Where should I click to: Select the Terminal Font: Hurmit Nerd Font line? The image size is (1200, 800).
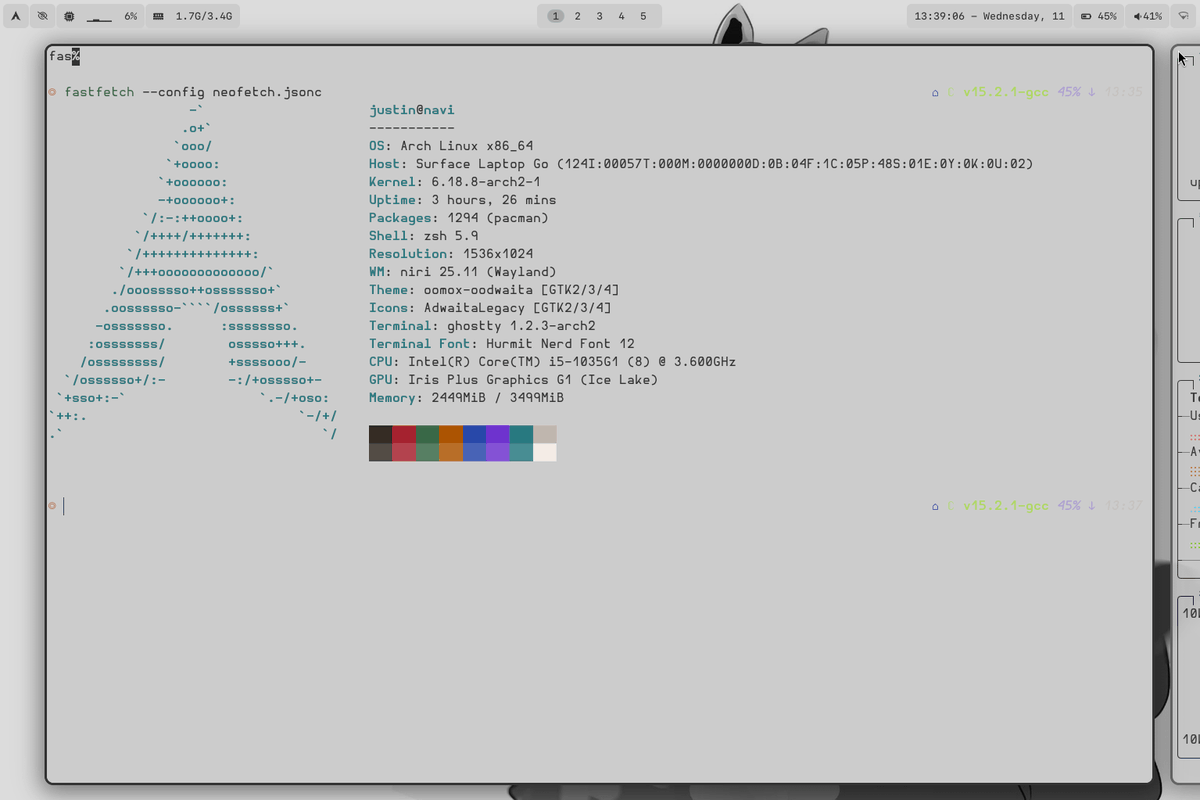[502, 344]
